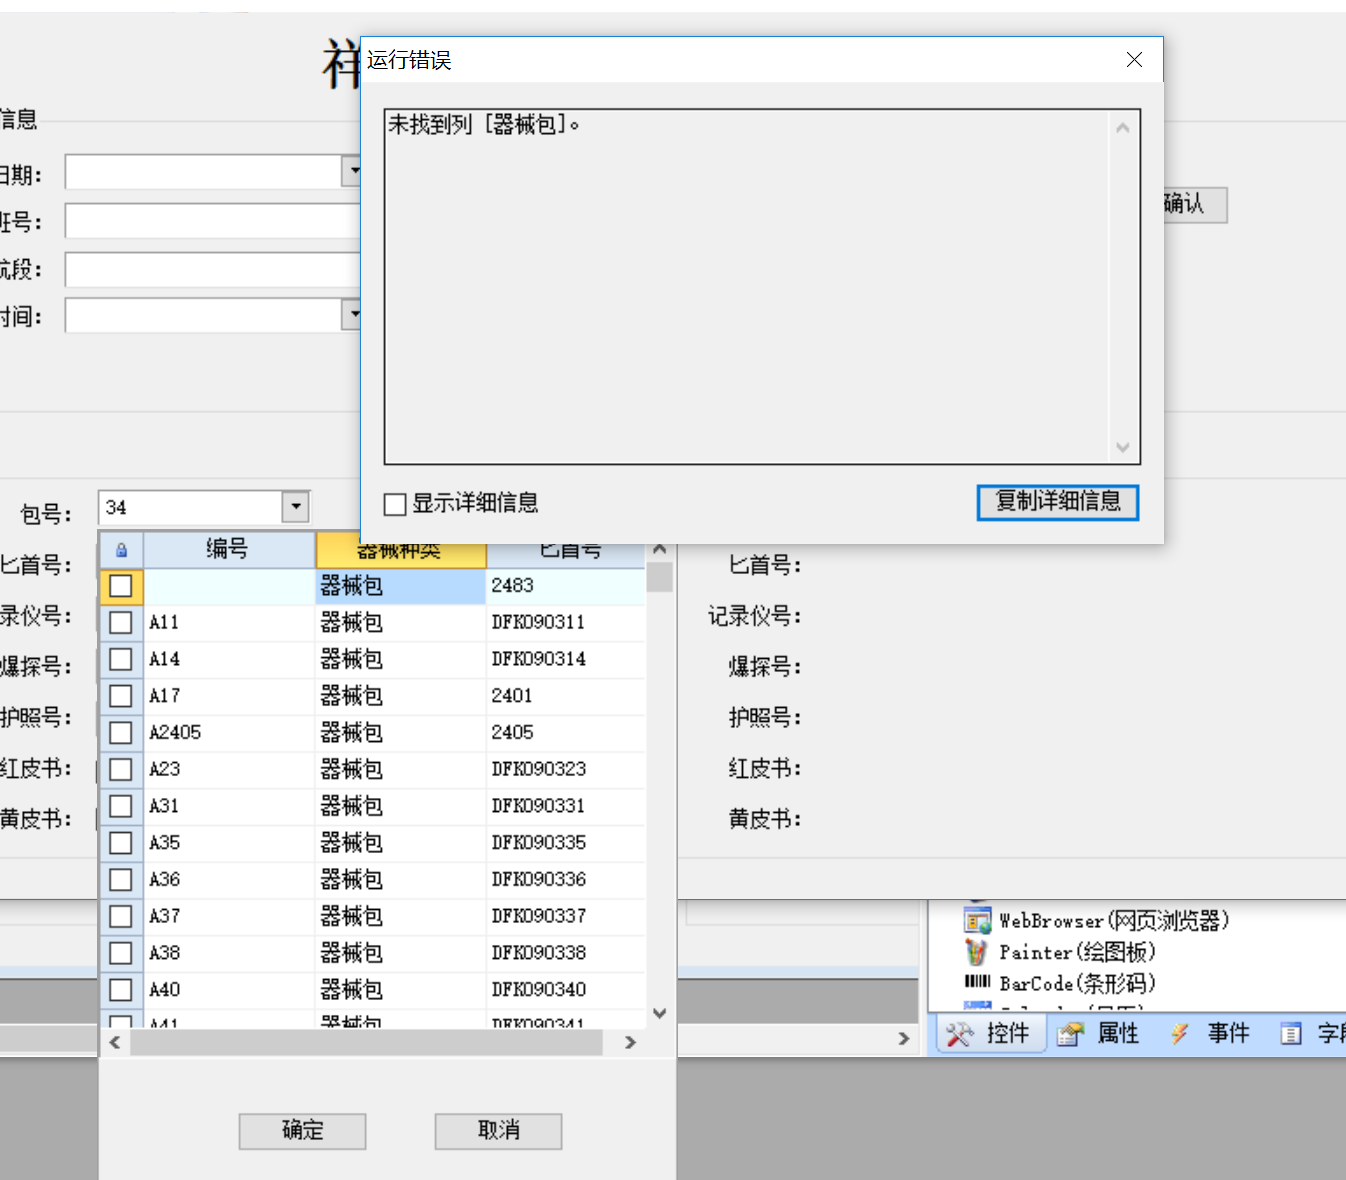Check the row A36 checkbox
The width and height of the screenshot is (1346, 1180).
coord(121,880)
